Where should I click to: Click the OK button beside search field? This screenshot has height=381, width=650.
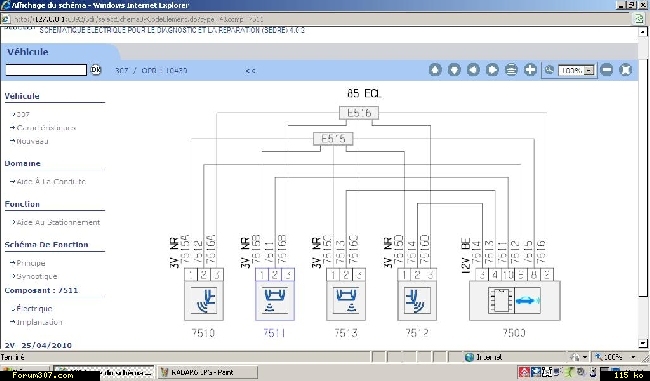[96, 70]
